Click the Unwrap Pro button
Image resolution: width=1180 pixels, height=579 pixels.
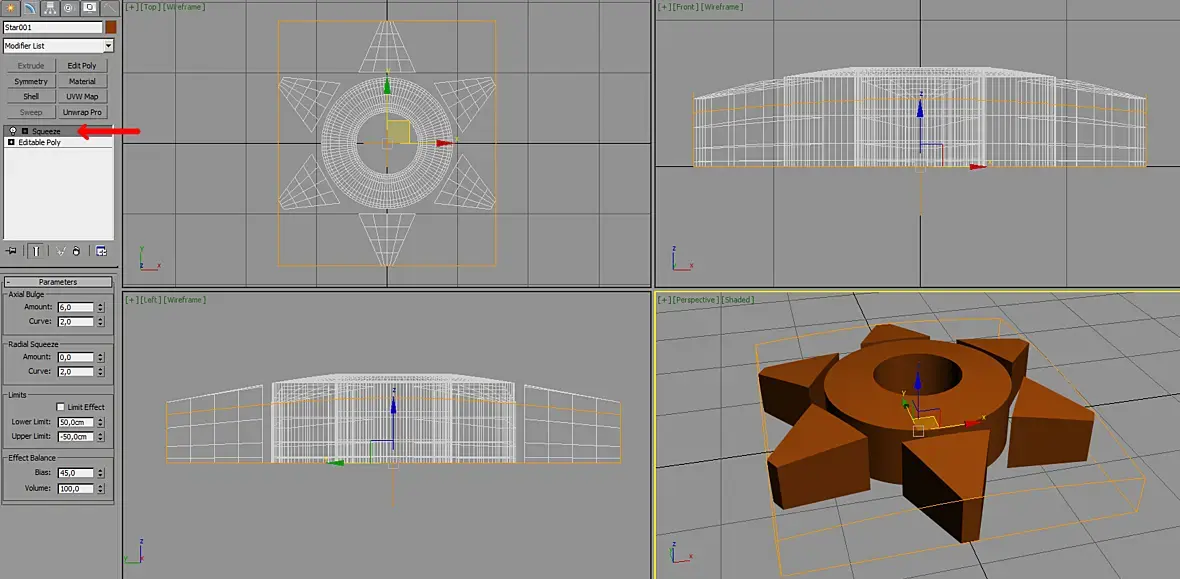[81, 112]
